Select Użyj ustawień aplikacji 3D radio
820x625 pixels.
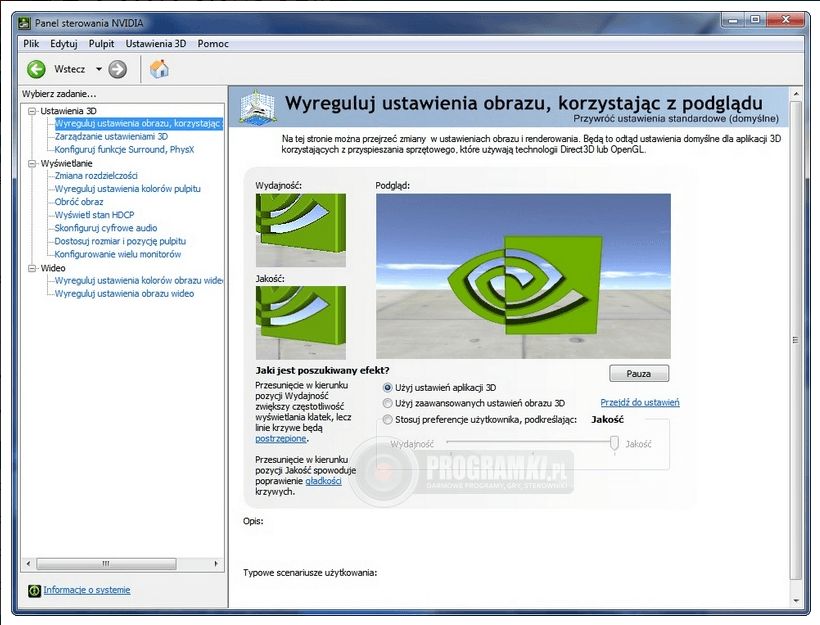click(388, 388)
